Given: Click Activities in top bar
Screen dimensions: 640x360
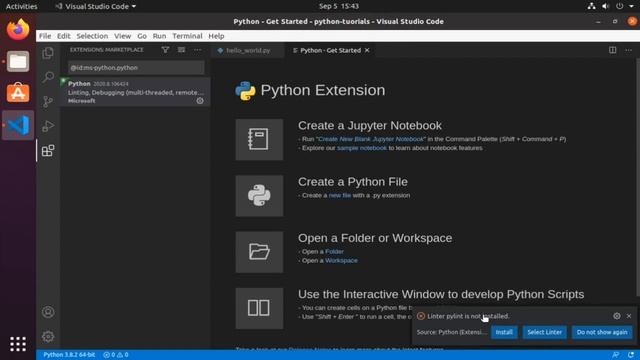Looking at the screenshot, I should 21,6.
